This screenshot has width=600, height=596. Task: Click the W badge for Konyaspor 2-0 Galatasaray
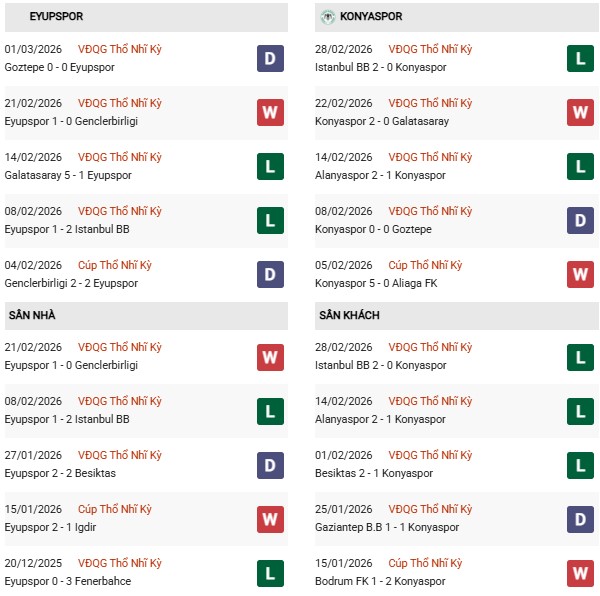pos(581,112)
